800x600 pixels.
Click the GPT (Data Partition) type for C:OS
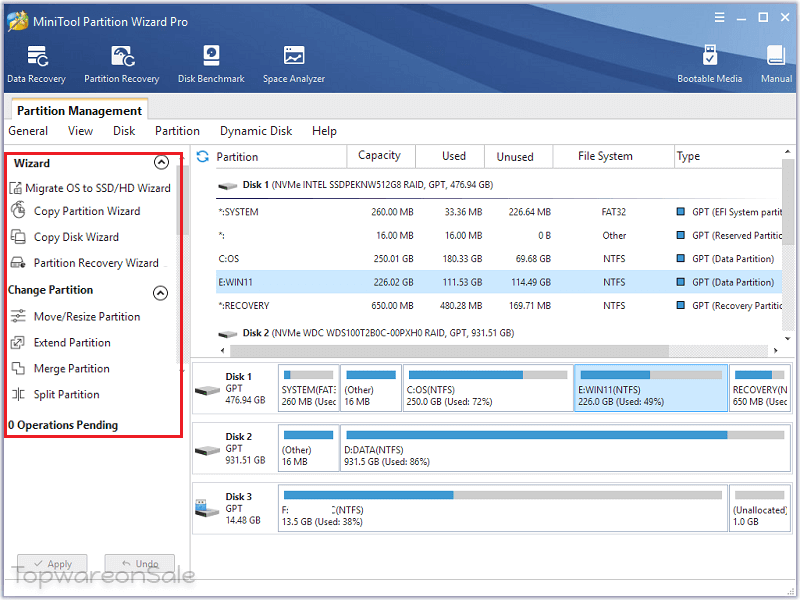pos(733,259)
